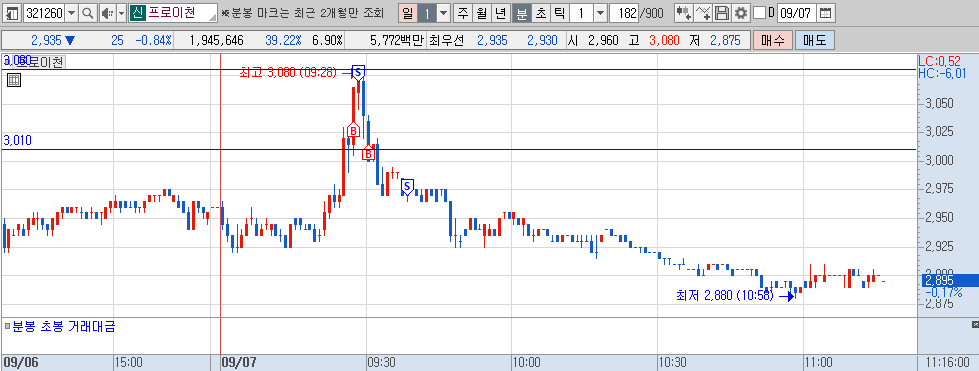
Task: Click the grid table icon on chart
Action: 14,79
